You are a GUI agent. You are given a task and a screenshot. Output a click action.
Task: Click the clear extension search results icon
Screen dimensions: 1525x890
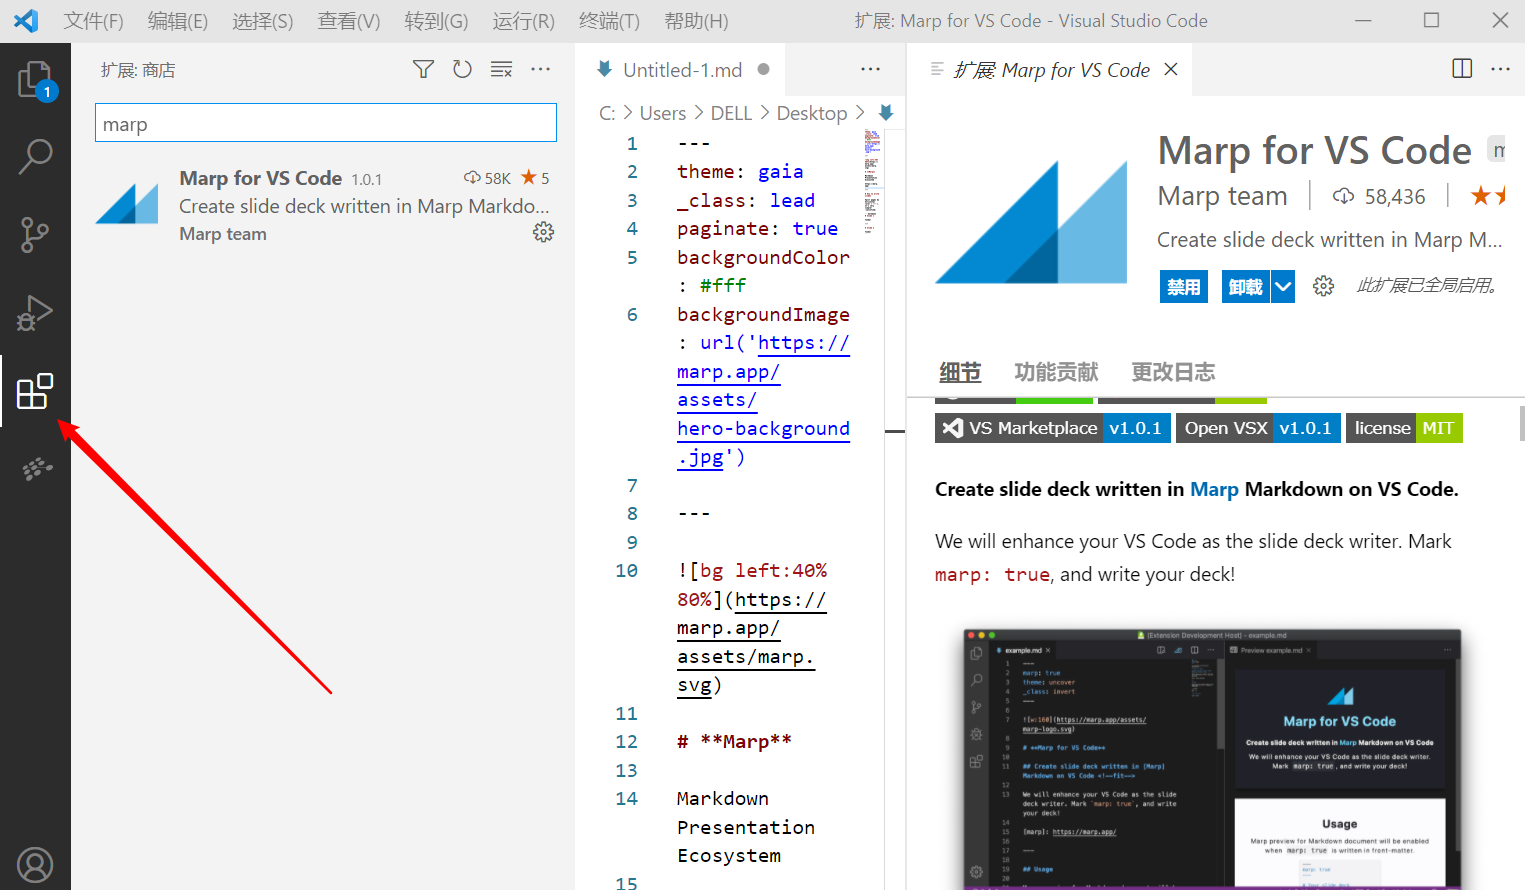(x=501, y=69)
